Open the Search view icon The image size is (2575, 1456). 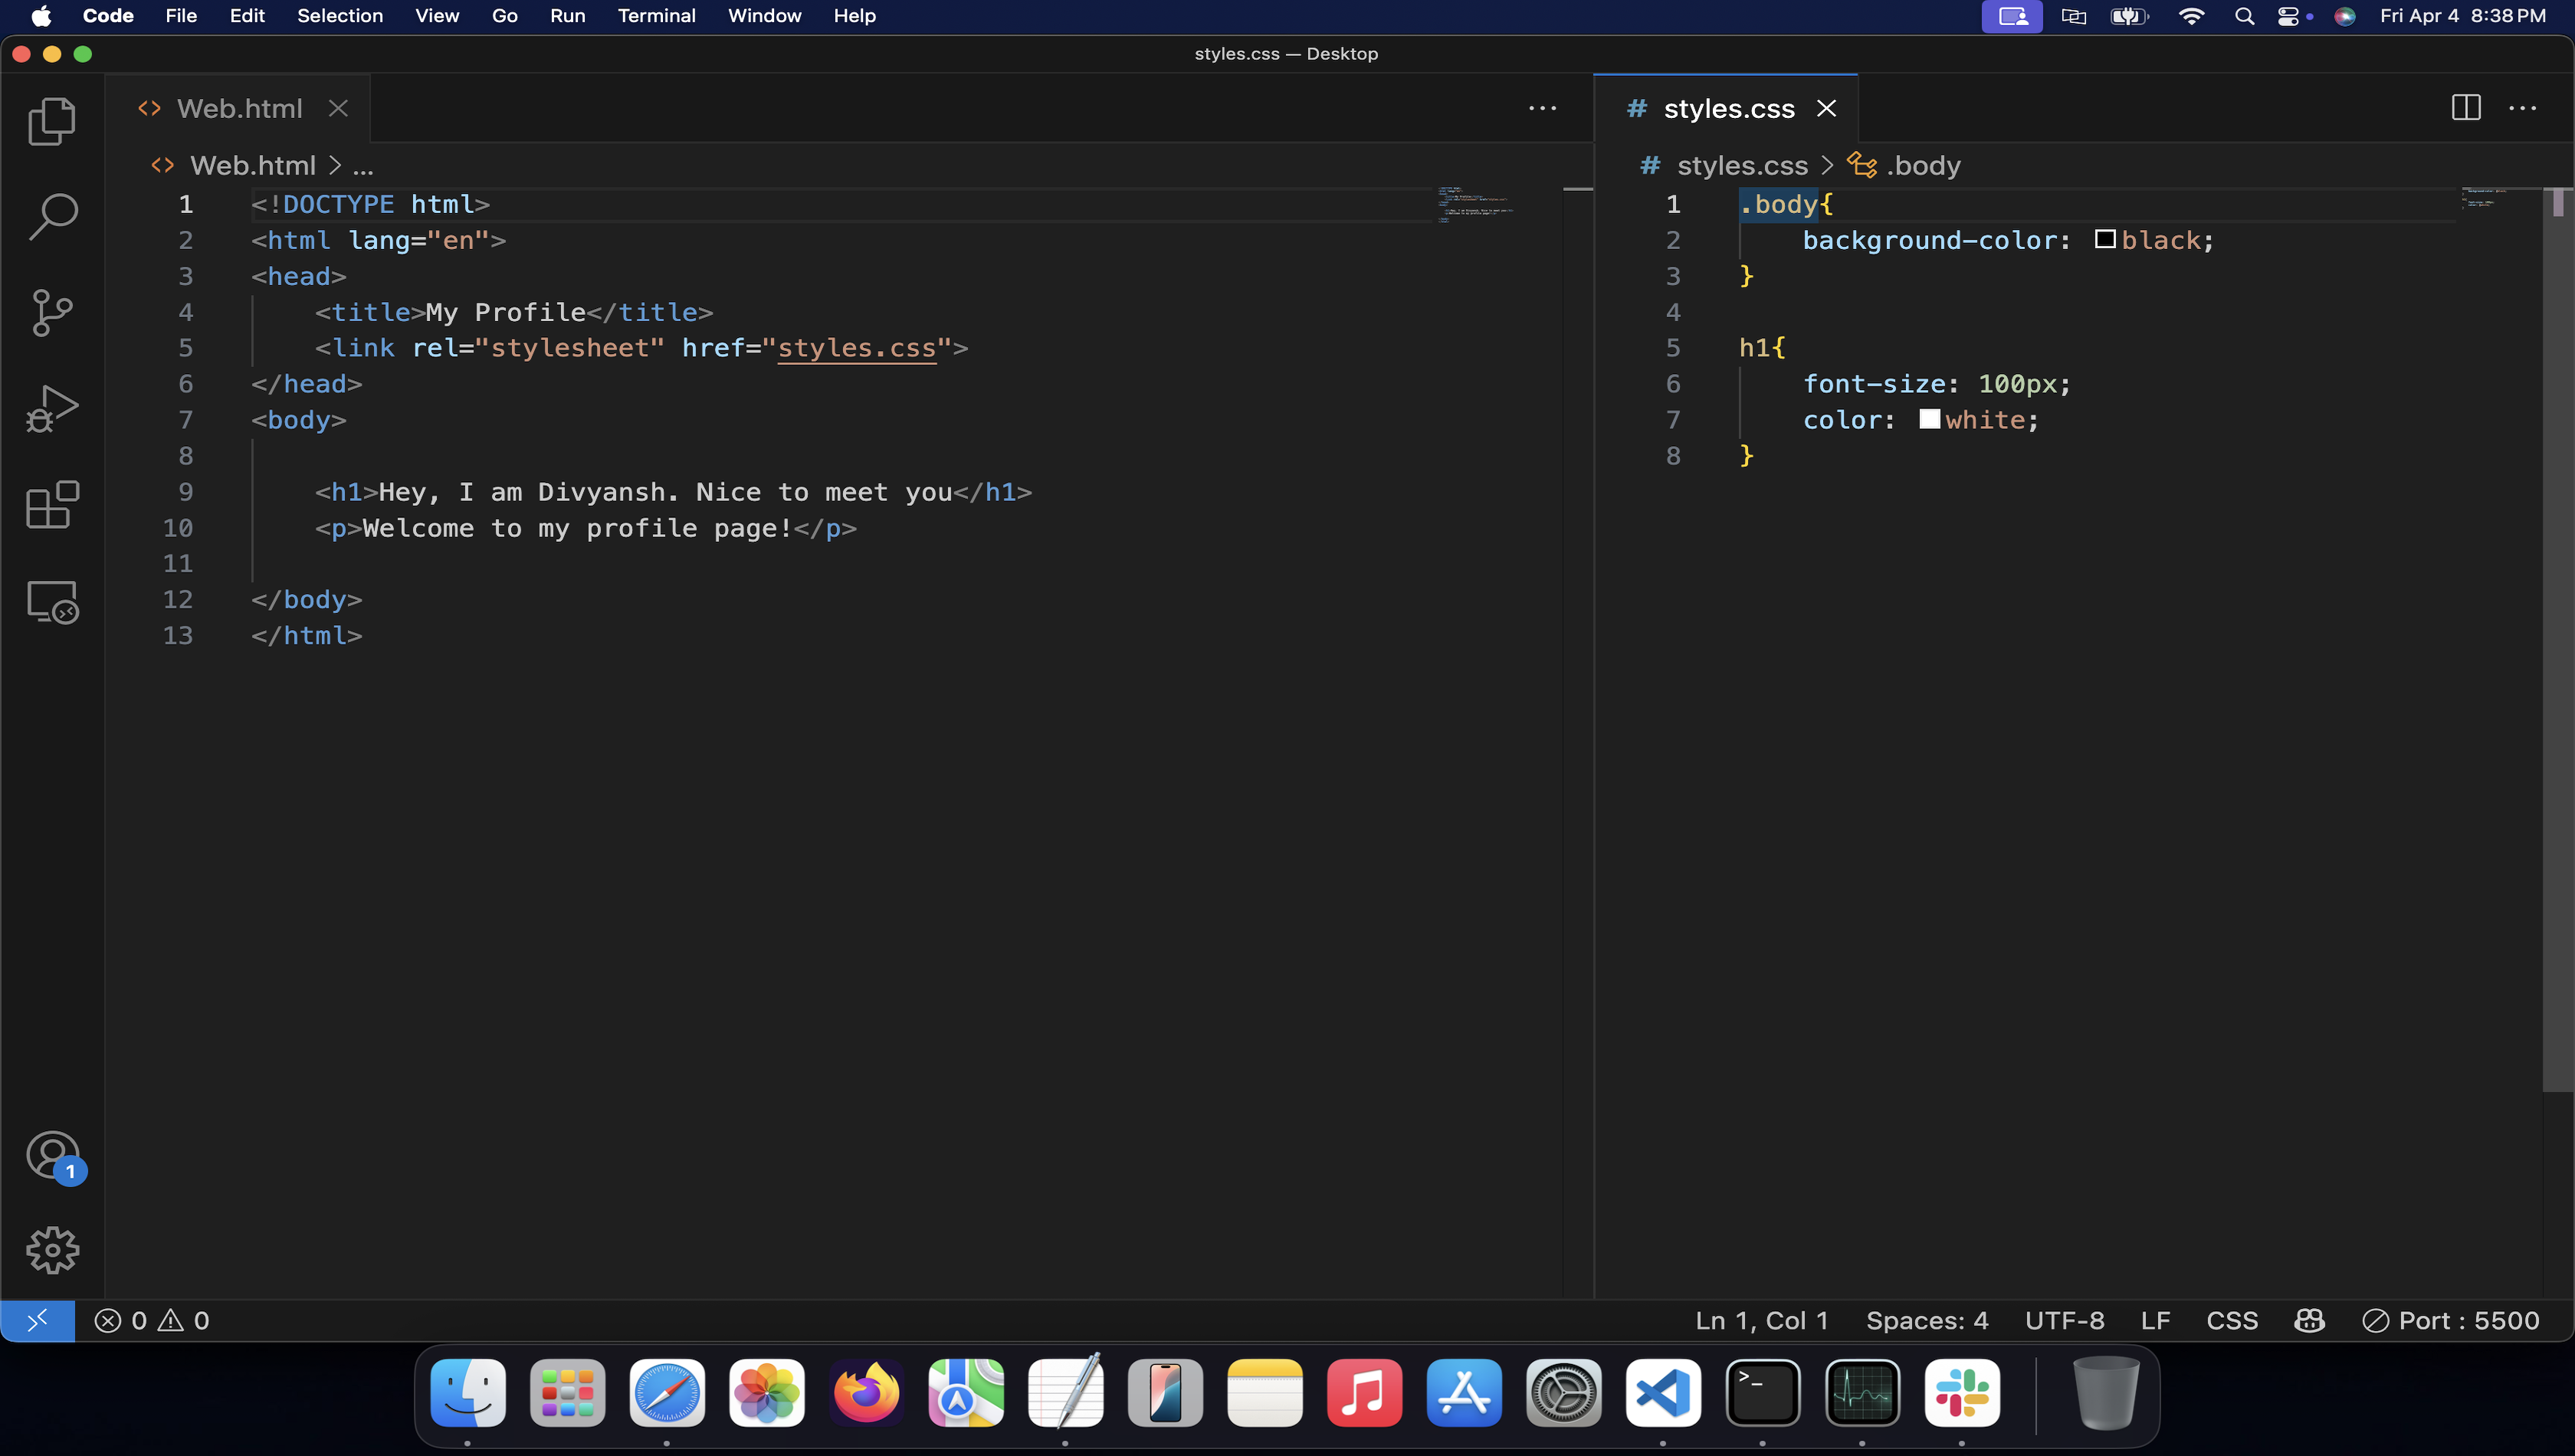pyautogui.click(x=52, y=217)
